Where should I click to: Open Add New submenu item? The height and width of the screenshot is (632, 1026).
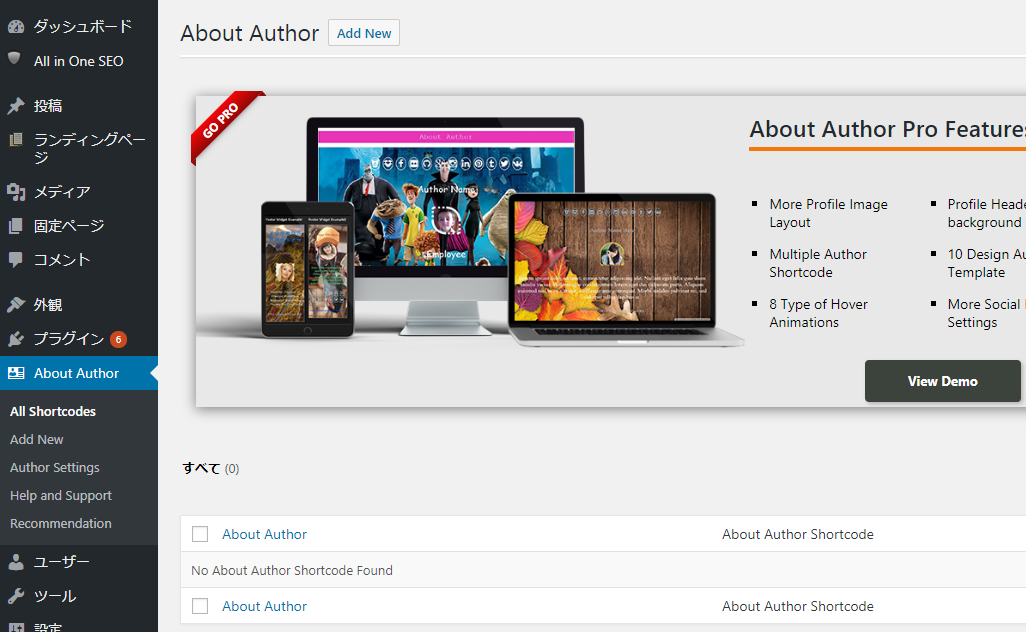[37, 440]
